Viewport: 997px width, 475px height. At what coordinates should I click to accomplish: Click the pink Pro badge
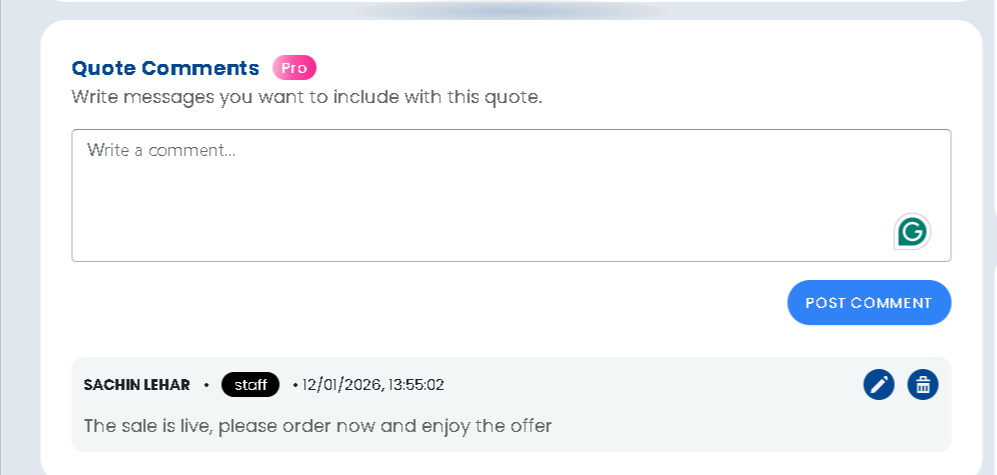tap(294, 68)
